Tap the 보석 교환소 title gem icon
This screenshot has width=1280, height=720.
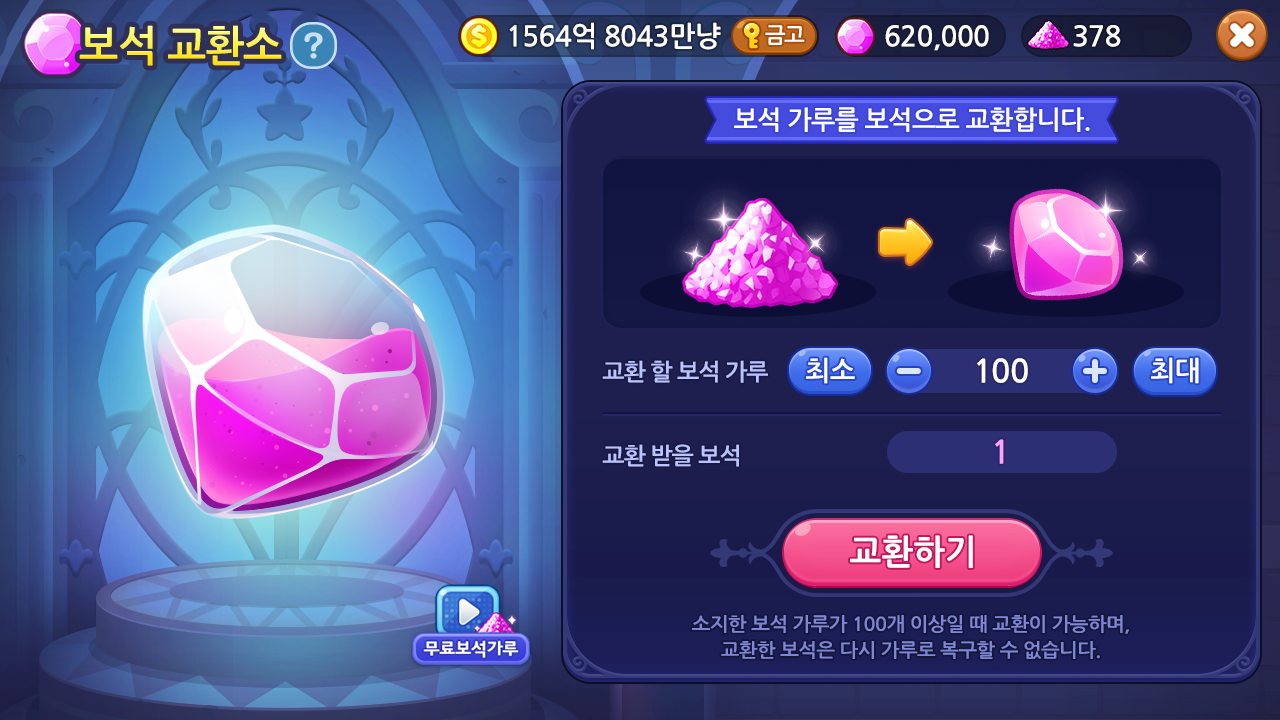(x=52, y=45)
